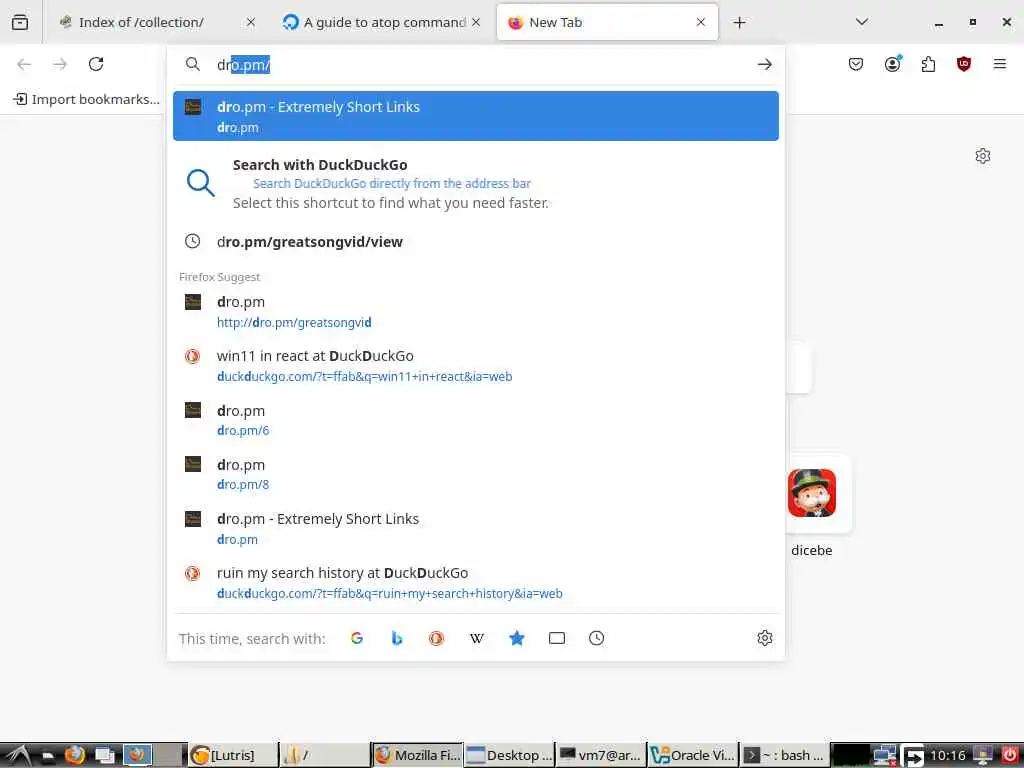1024x768 pixels.
Task: Open the Firefox account icon
Action: pos(893,64)
